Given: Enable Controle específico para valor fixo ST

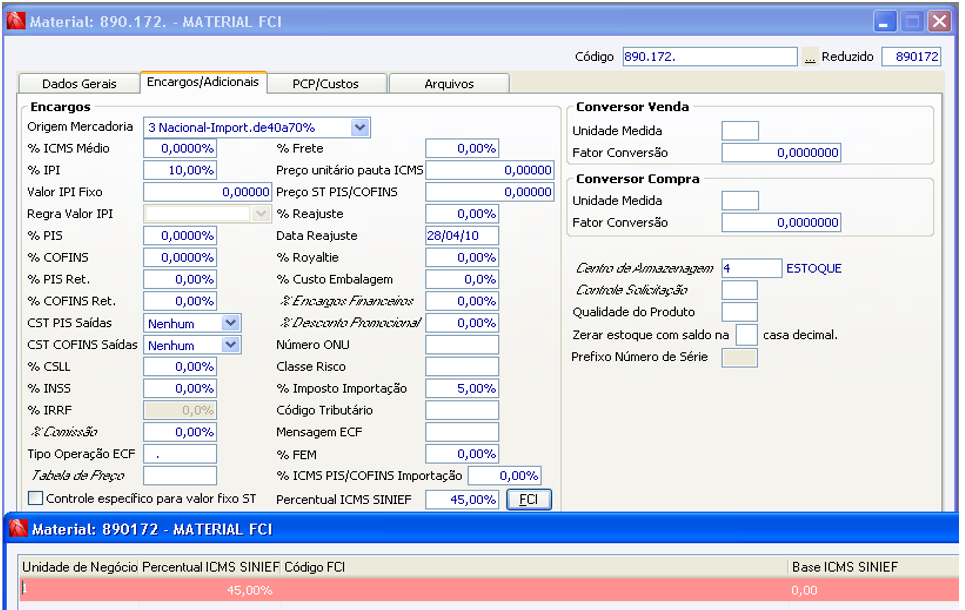Looking at the screenshot, I should tap(36, 498).
